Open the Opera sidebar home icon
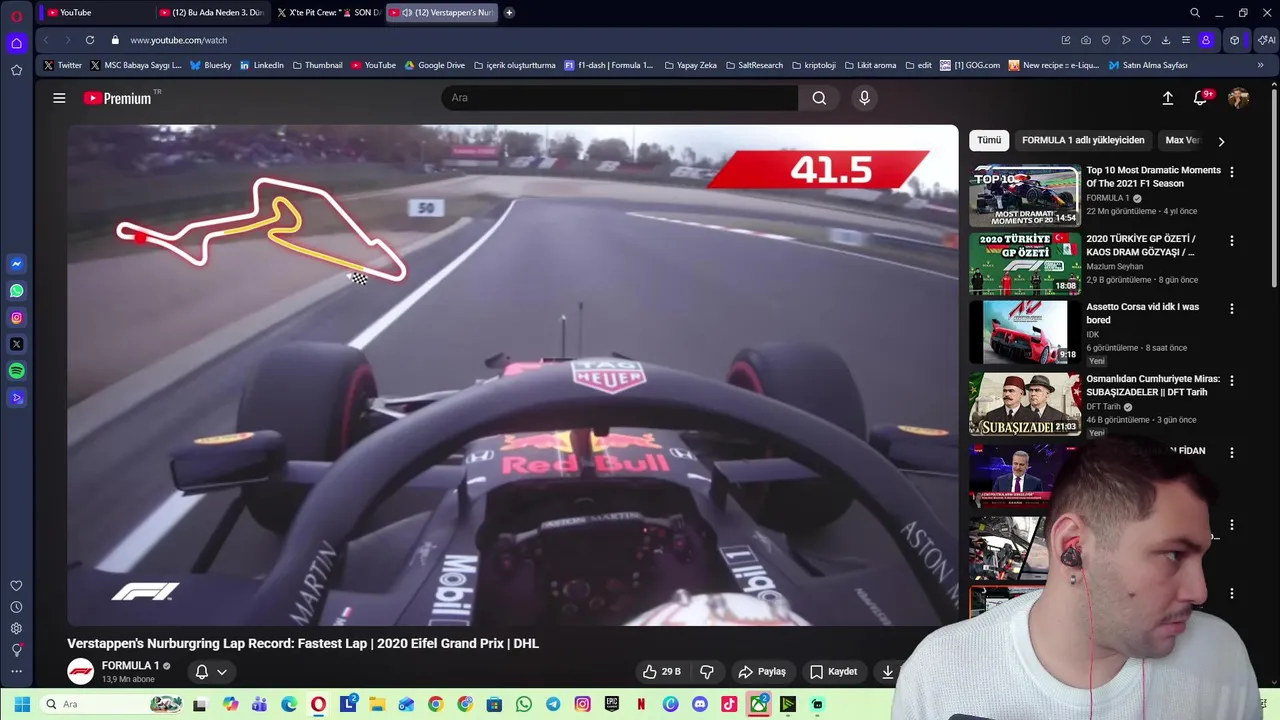1280x720 pixels. [16, 43]
